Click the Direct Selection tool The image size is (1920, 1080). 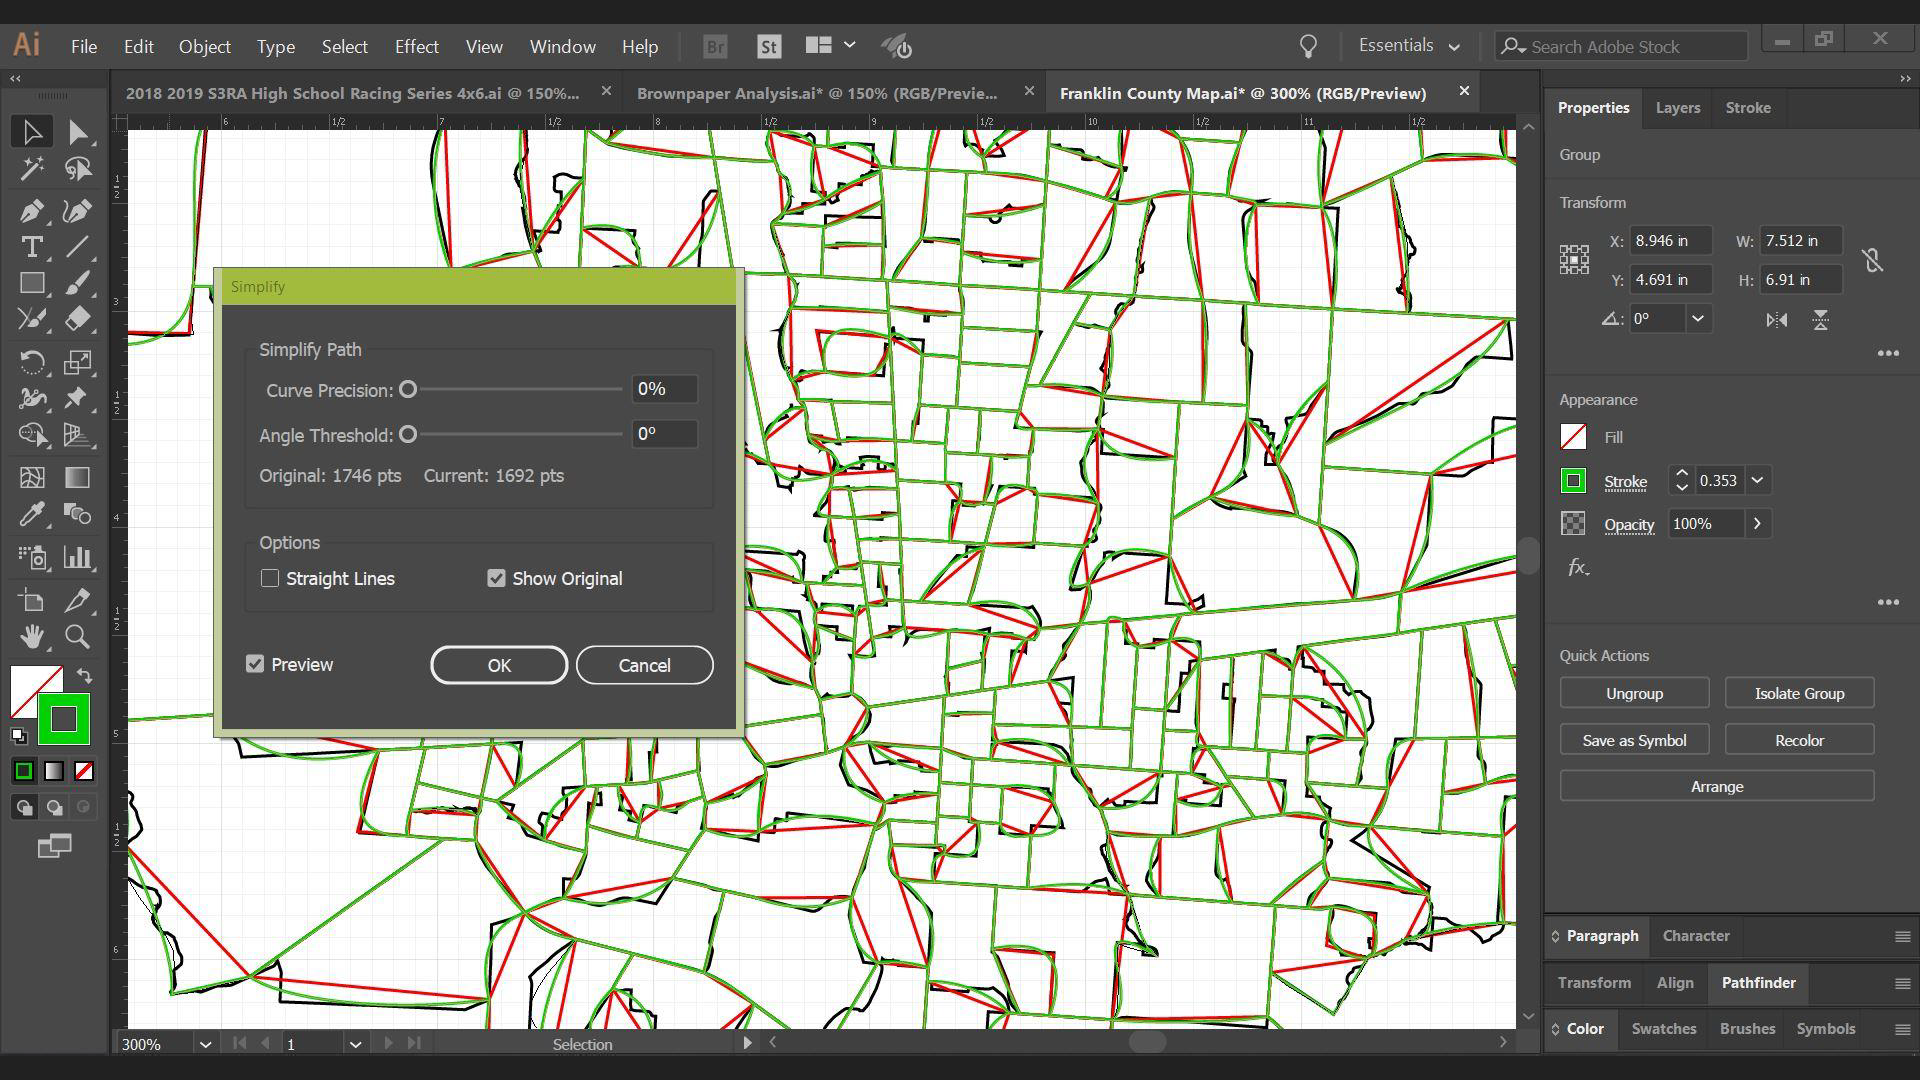[78, 132]
